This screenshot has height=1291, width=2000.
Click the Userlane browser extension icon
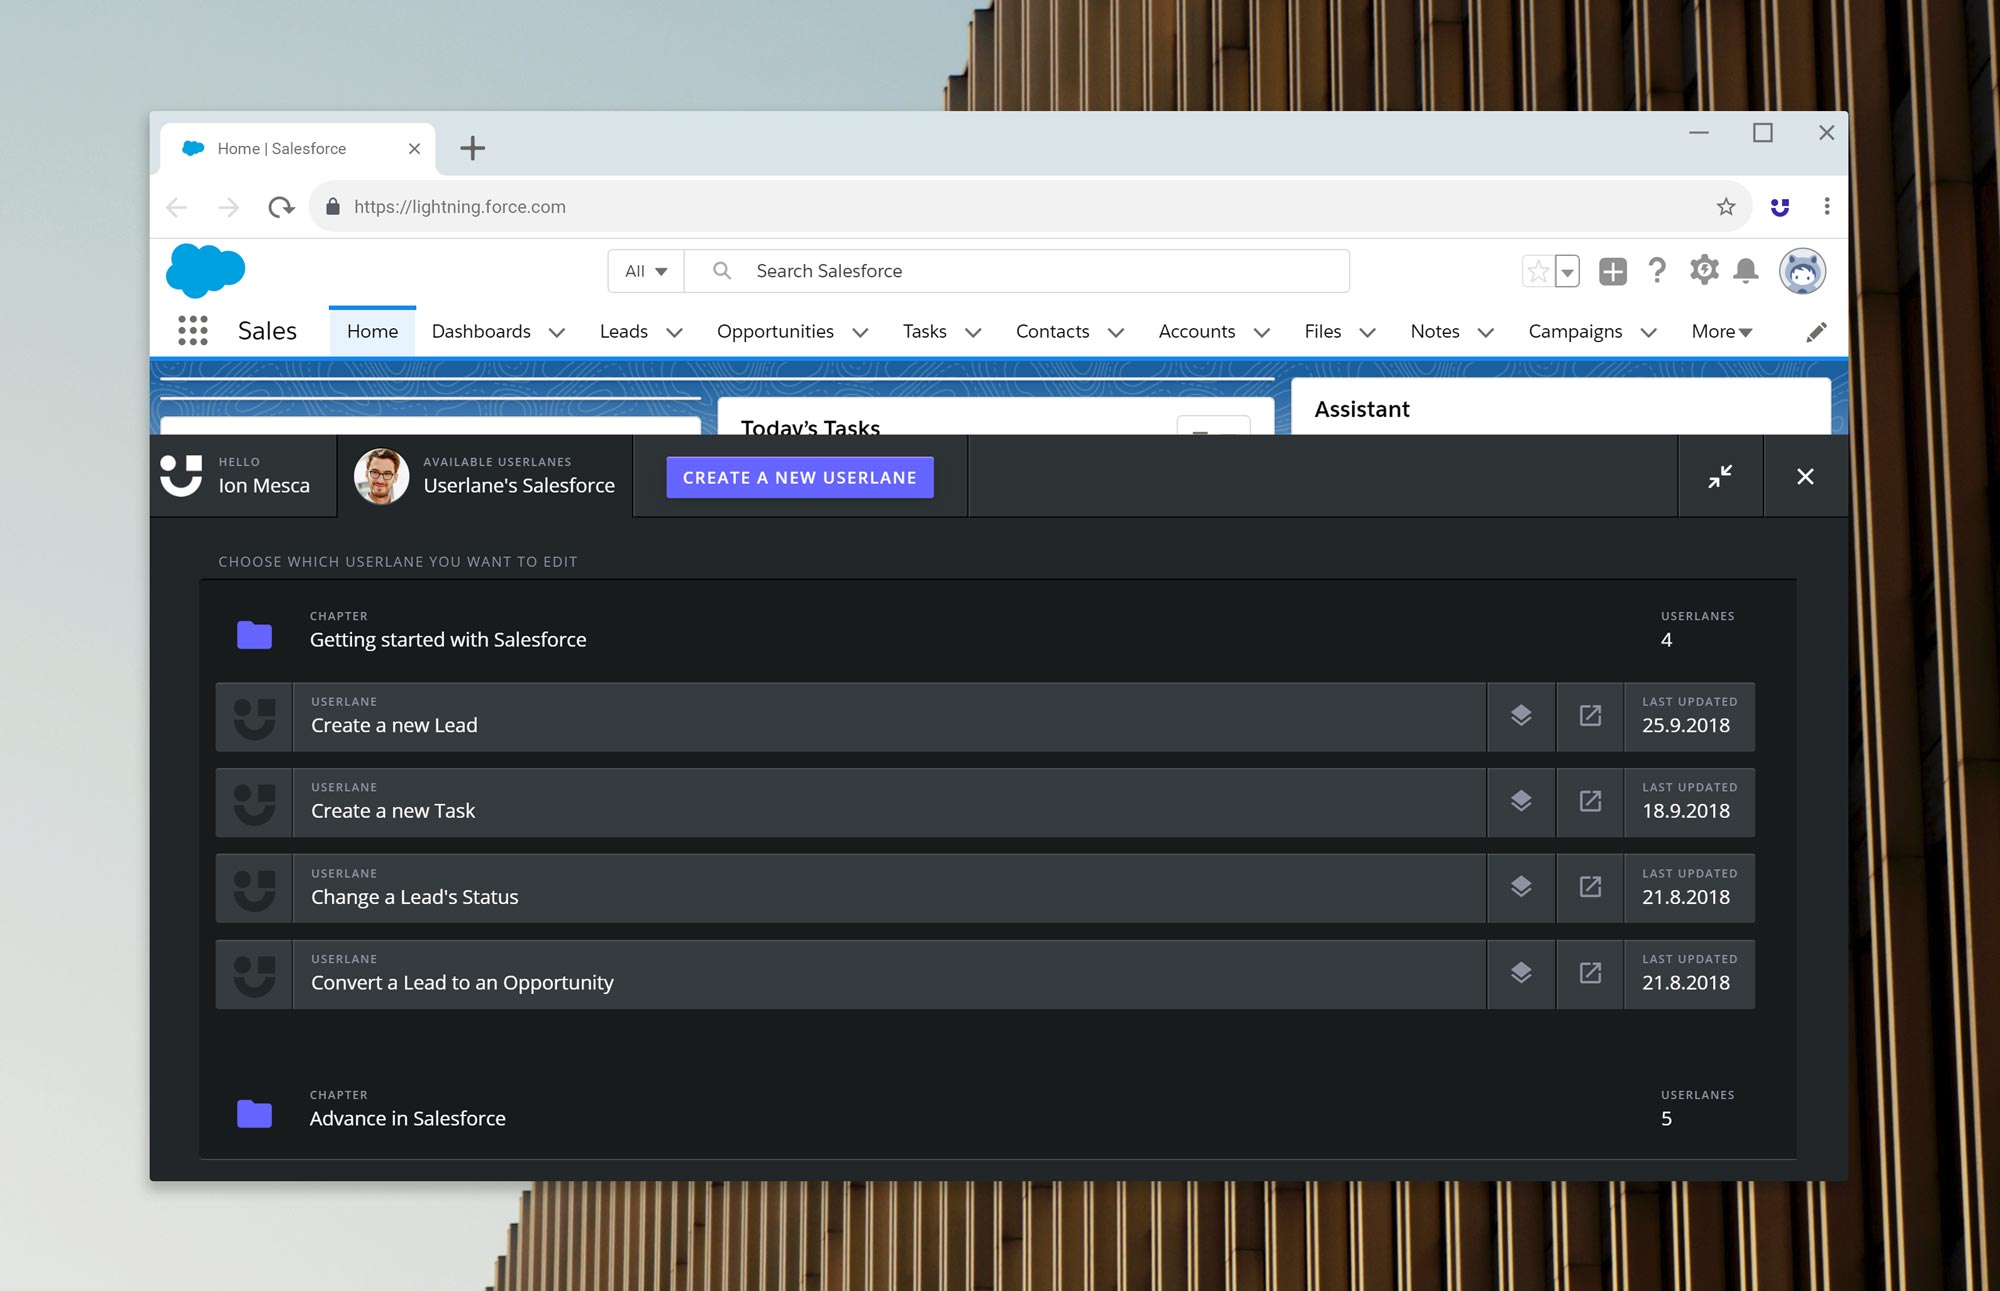pos(1780,207)
